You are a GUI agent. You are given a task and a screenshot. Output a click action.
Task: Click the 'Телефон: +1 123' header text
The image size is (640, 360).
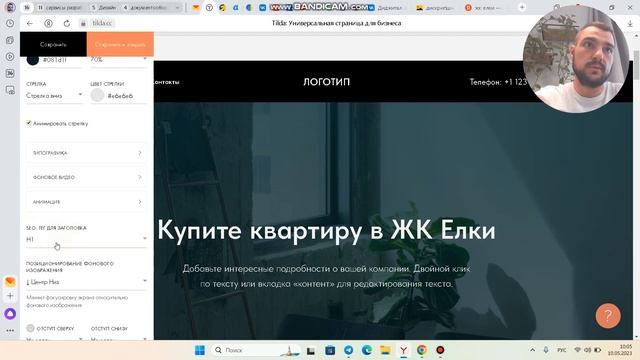tap(498, 82)
